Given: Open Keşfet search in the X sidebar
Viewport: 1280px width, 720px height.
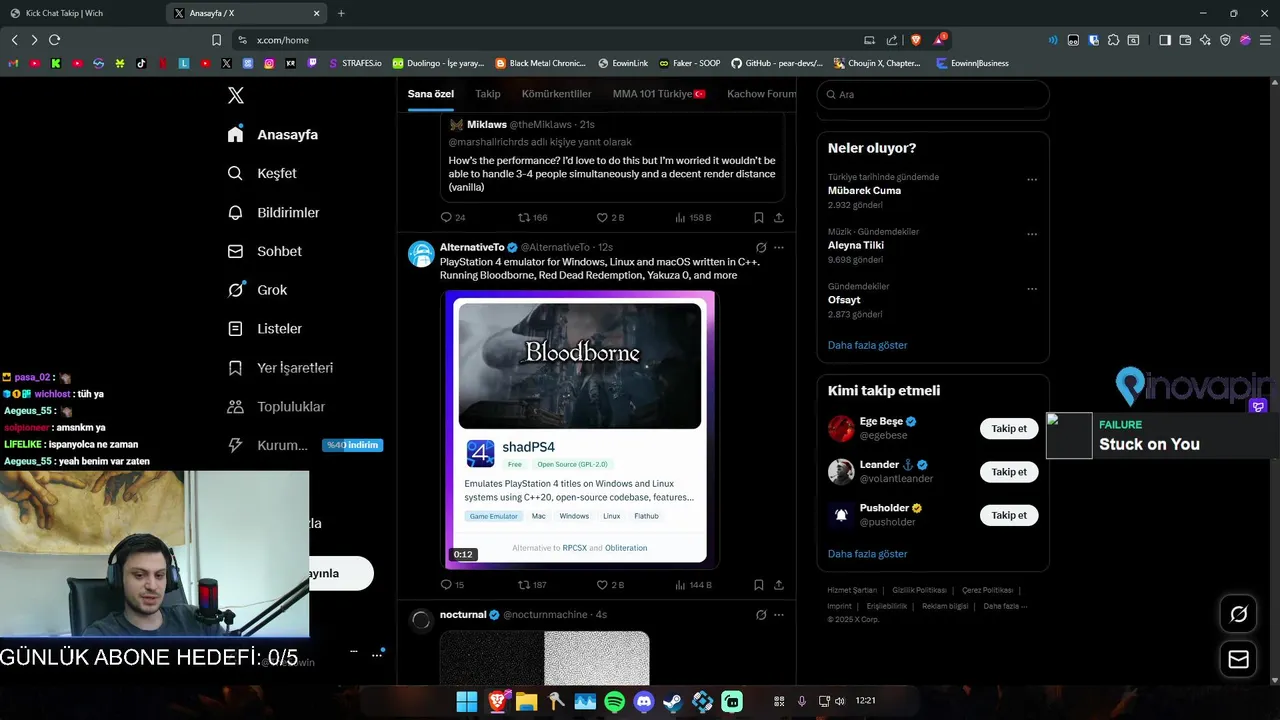Looking at the screenshot, I should (262, 173).
